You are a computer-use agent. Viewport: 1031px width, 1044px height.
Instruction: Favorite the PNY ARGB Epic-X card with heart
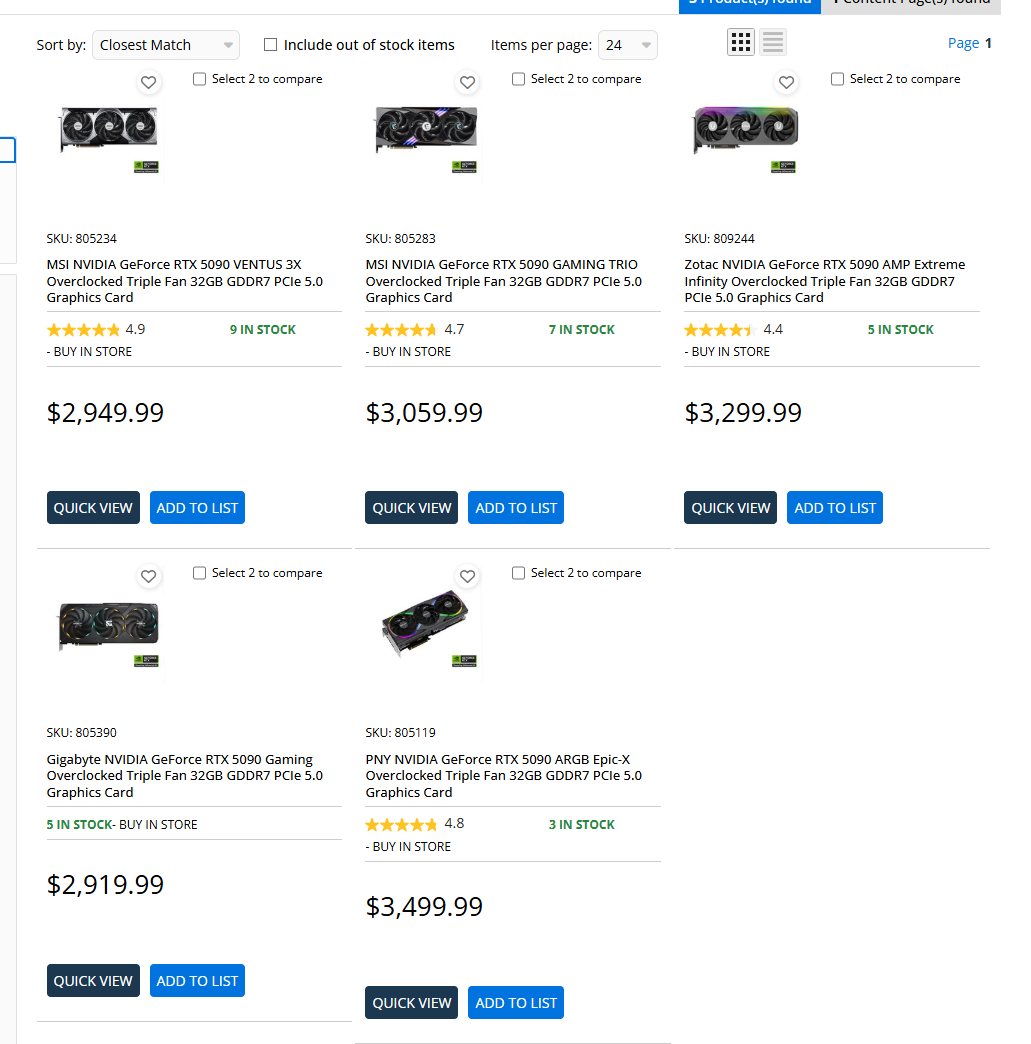point(467,576)
